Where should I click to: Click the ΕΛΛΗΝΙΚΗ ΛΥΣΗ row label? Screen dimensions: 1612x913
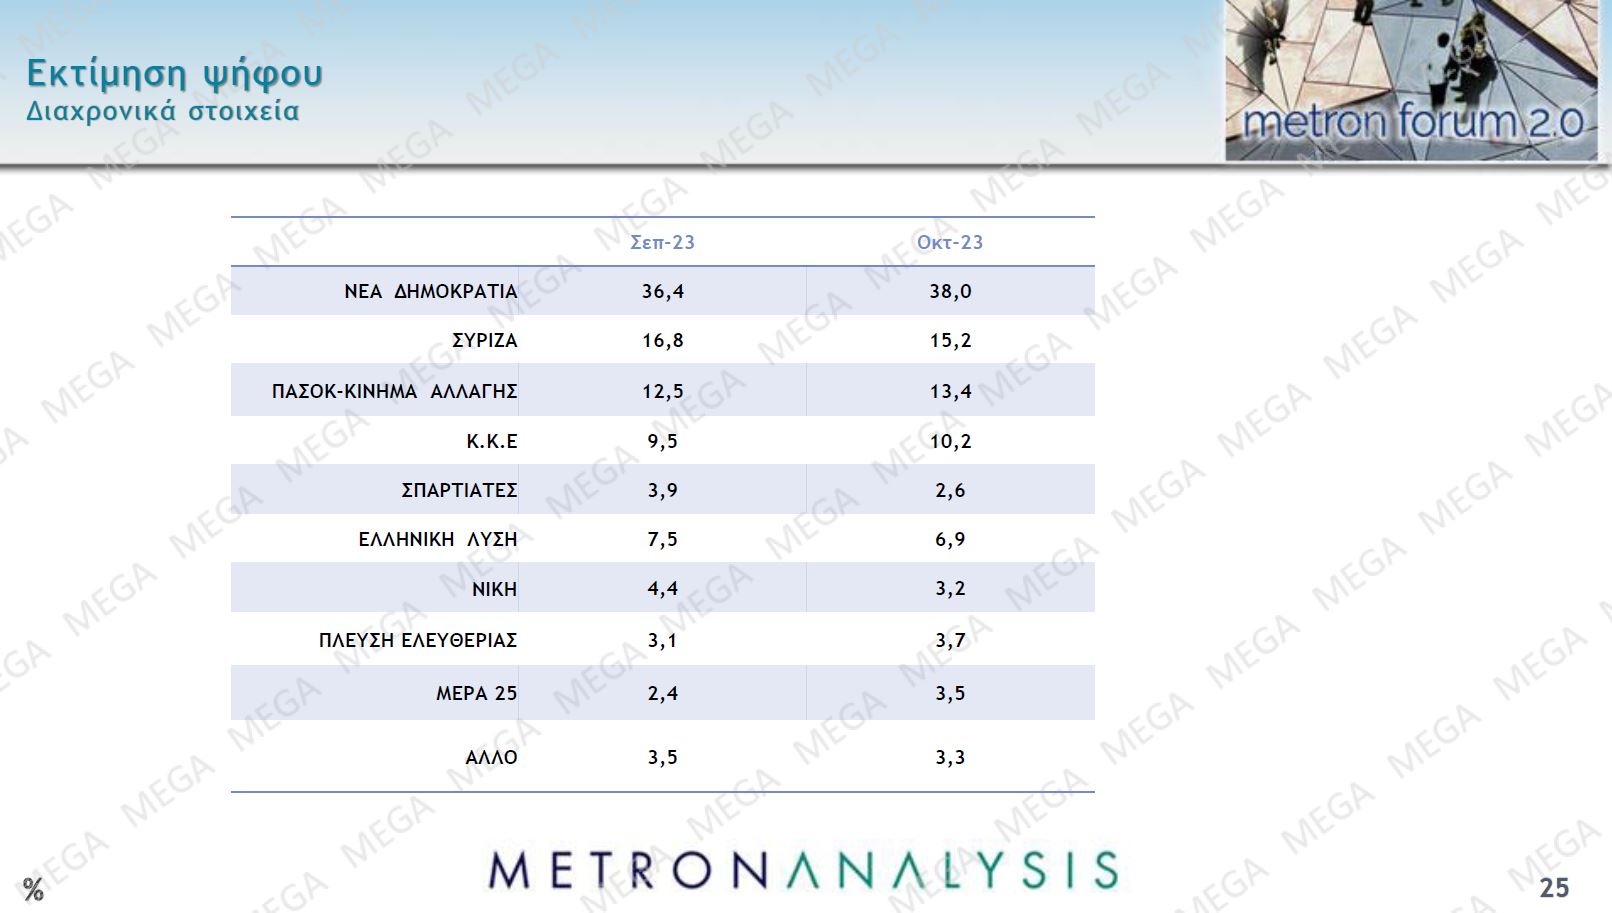(x=437, y=539)
